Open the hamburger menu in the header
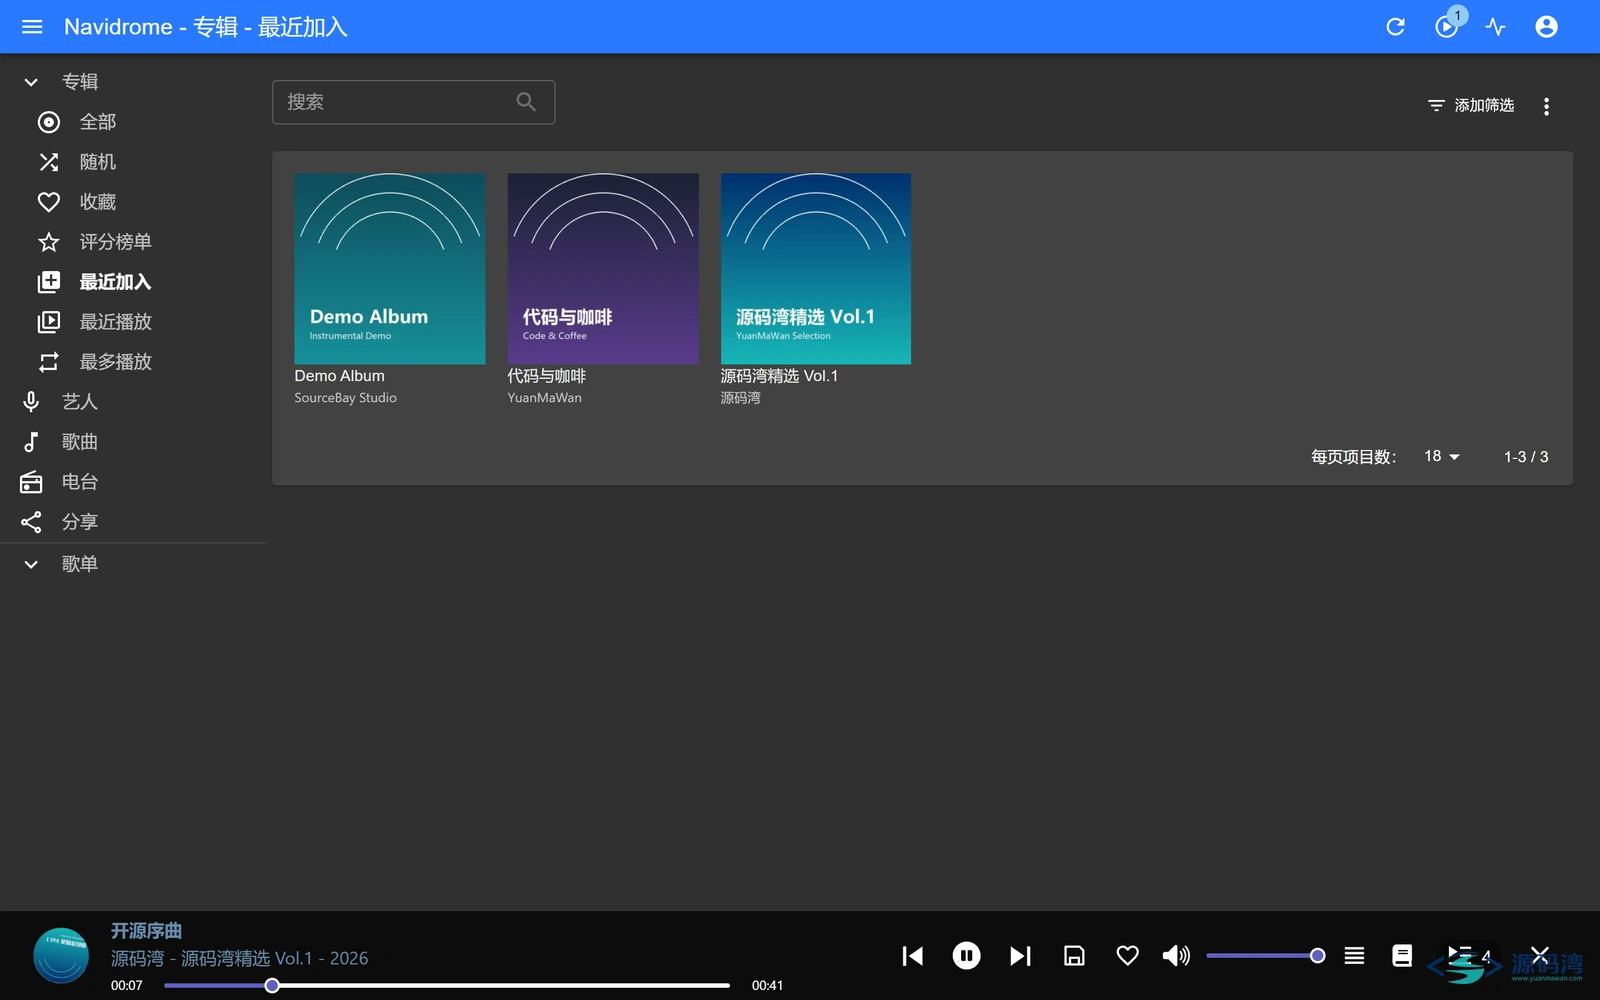 pos(32,27)
